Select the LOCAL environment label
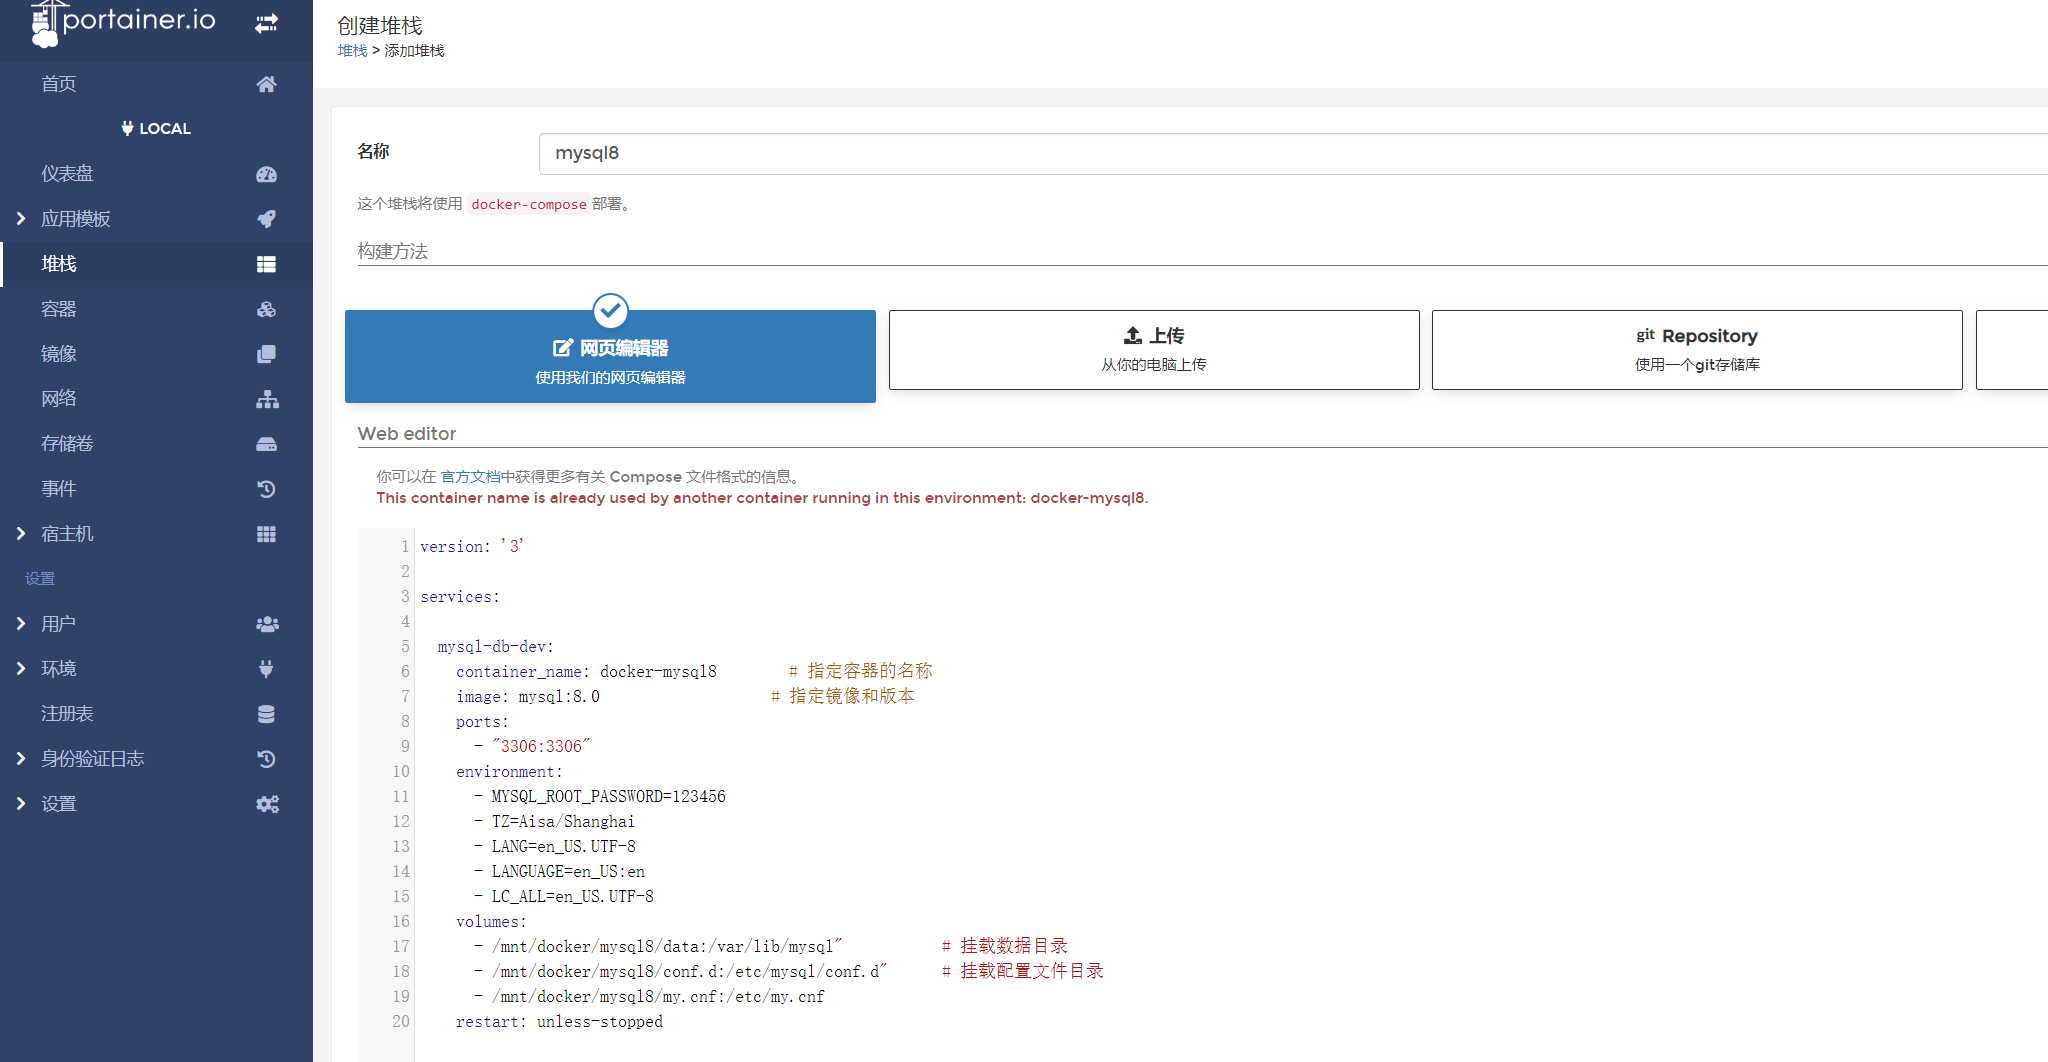This screenshot has width=2048, height=1062. 165,128
